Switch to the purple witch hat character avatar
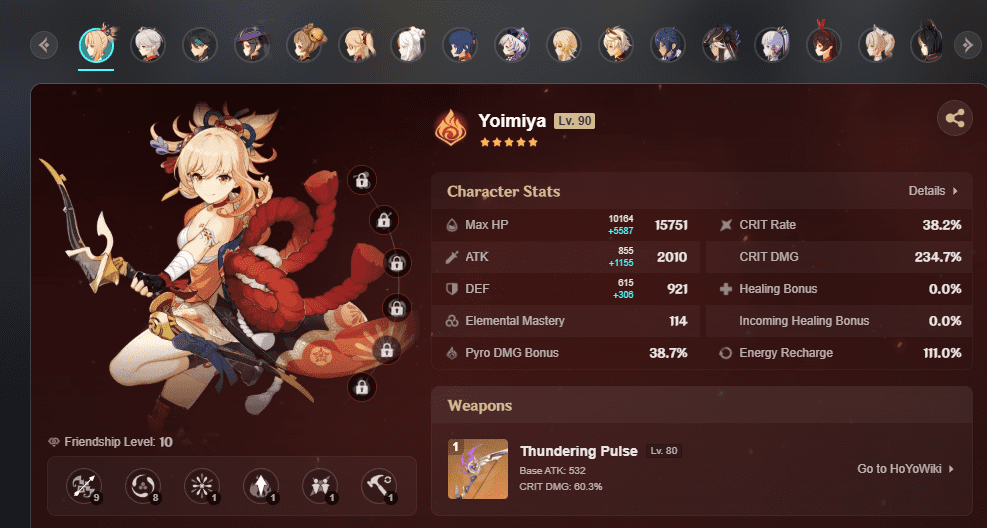Screen dimensions: 987x528 coord(252,45)
